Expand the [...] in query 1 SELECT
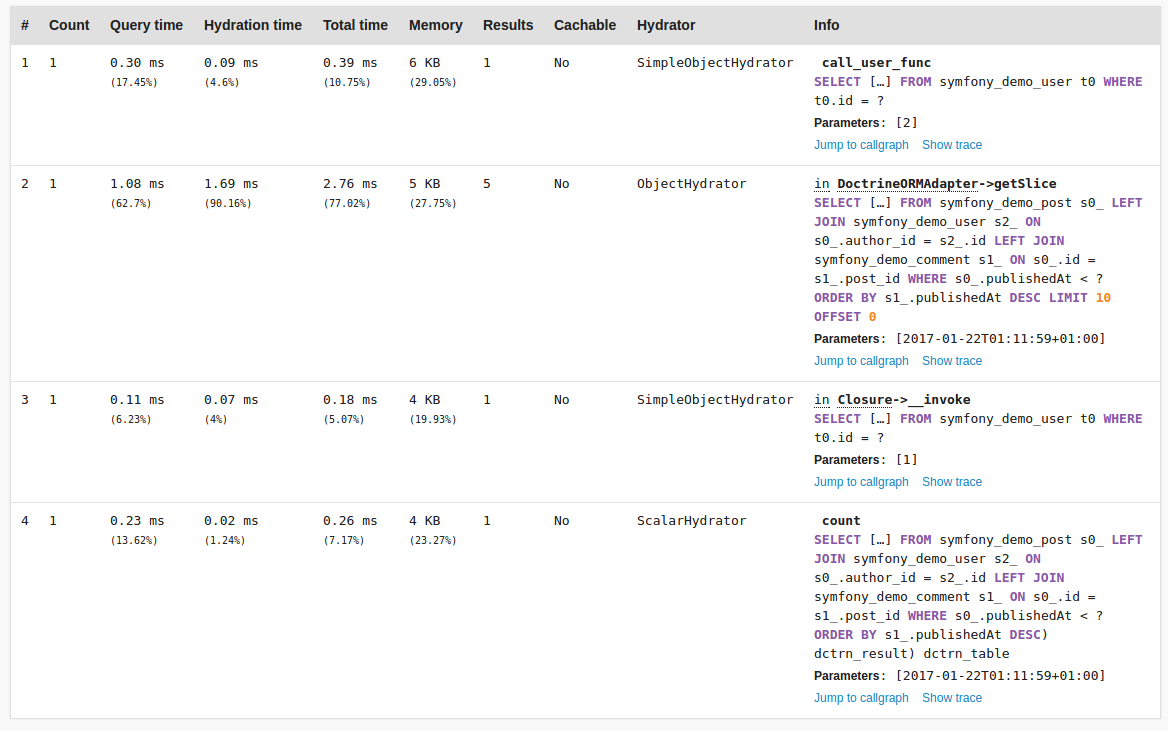1168x731 pixels. coord(880,82)
